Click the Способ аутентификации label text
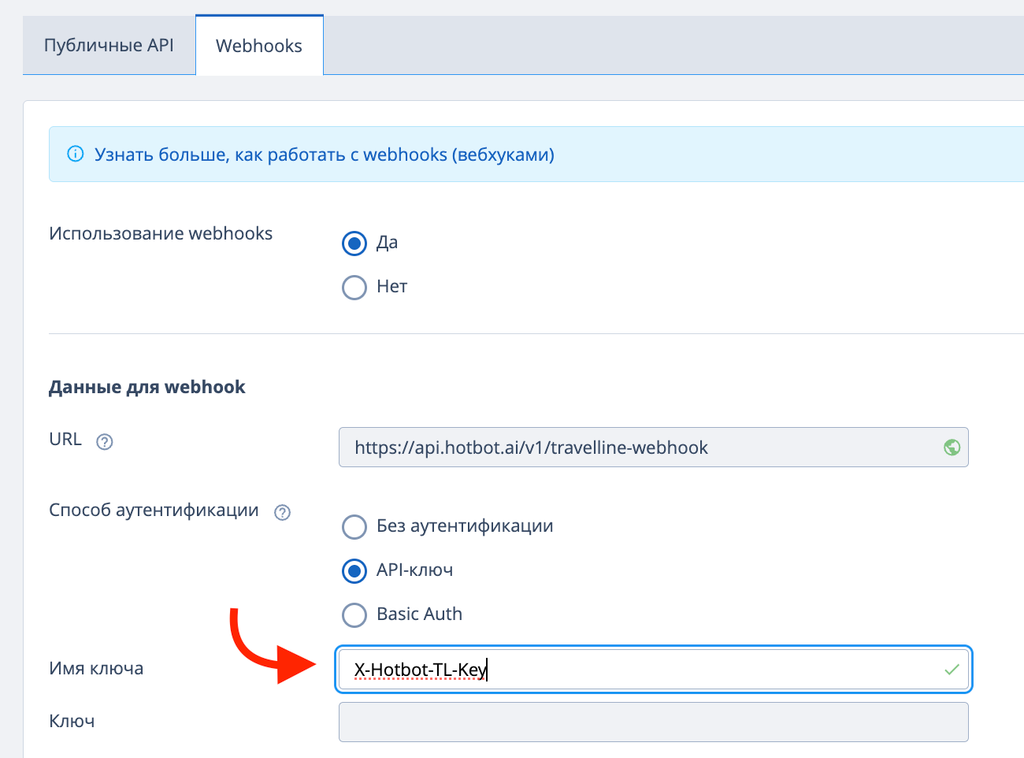Screen dimensions: 1024x758 [154, 510]
